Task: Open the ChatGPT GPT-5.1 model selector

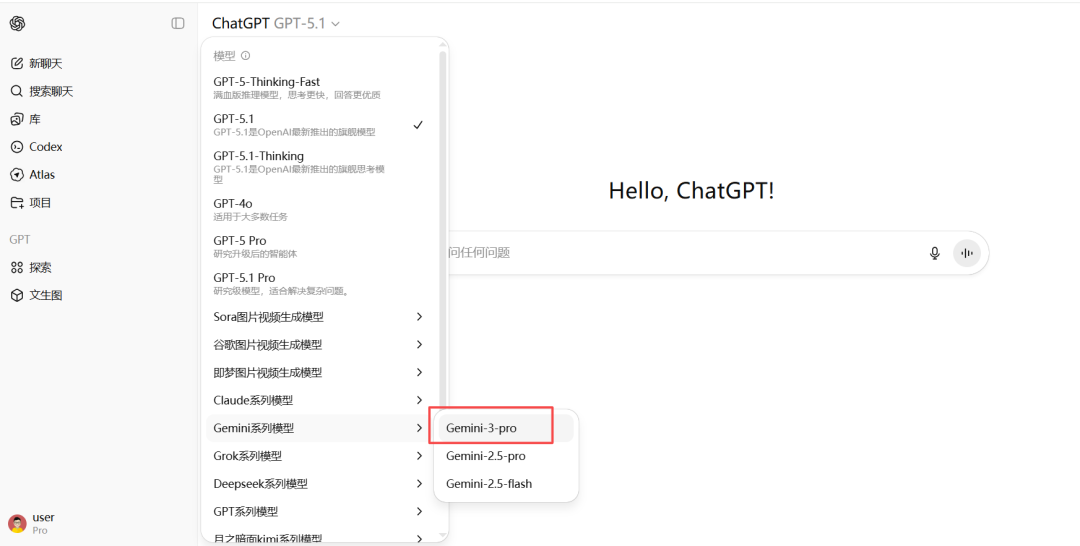Action: [x=276, y=23]
